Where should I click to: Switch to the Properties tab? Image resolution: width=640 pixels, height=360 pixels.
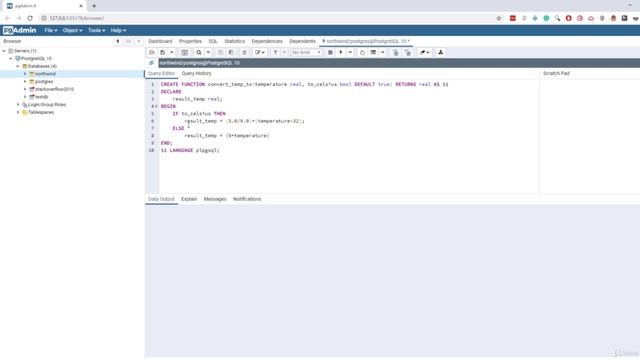[x=190, y=41]
